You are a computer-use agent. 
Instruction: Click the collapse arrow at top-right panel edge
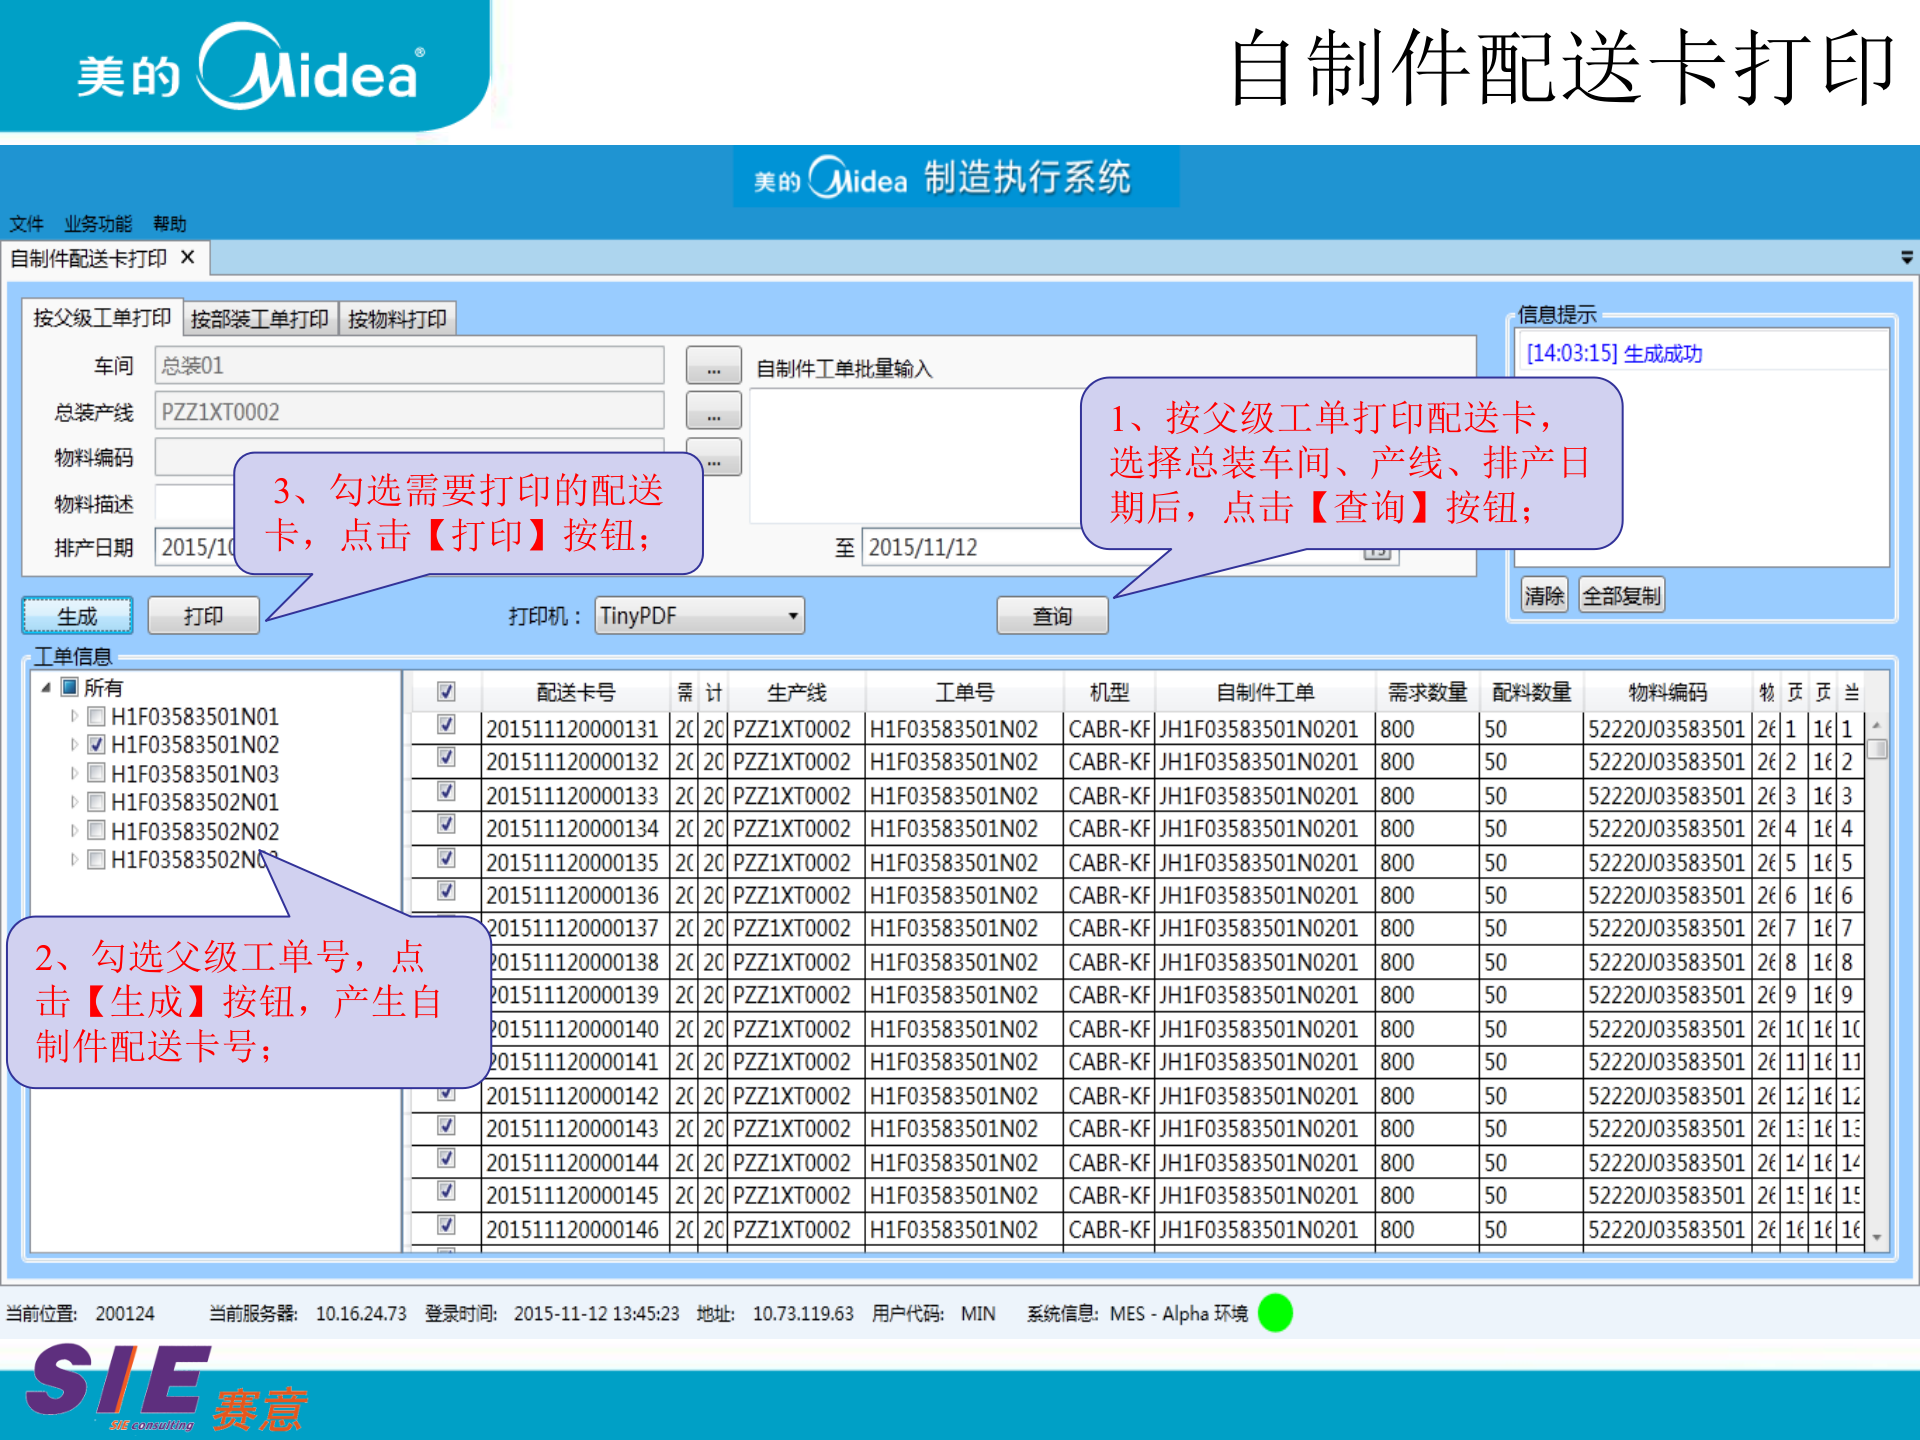click(x=1905, y=257)
